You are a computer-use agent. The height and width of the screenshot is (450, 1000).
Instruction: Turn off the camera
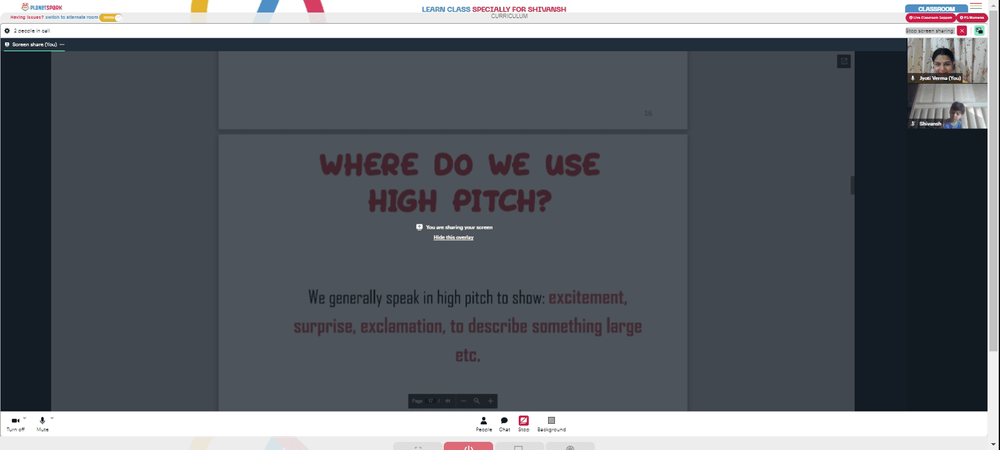pyautogui.click(x=15, y=421)
